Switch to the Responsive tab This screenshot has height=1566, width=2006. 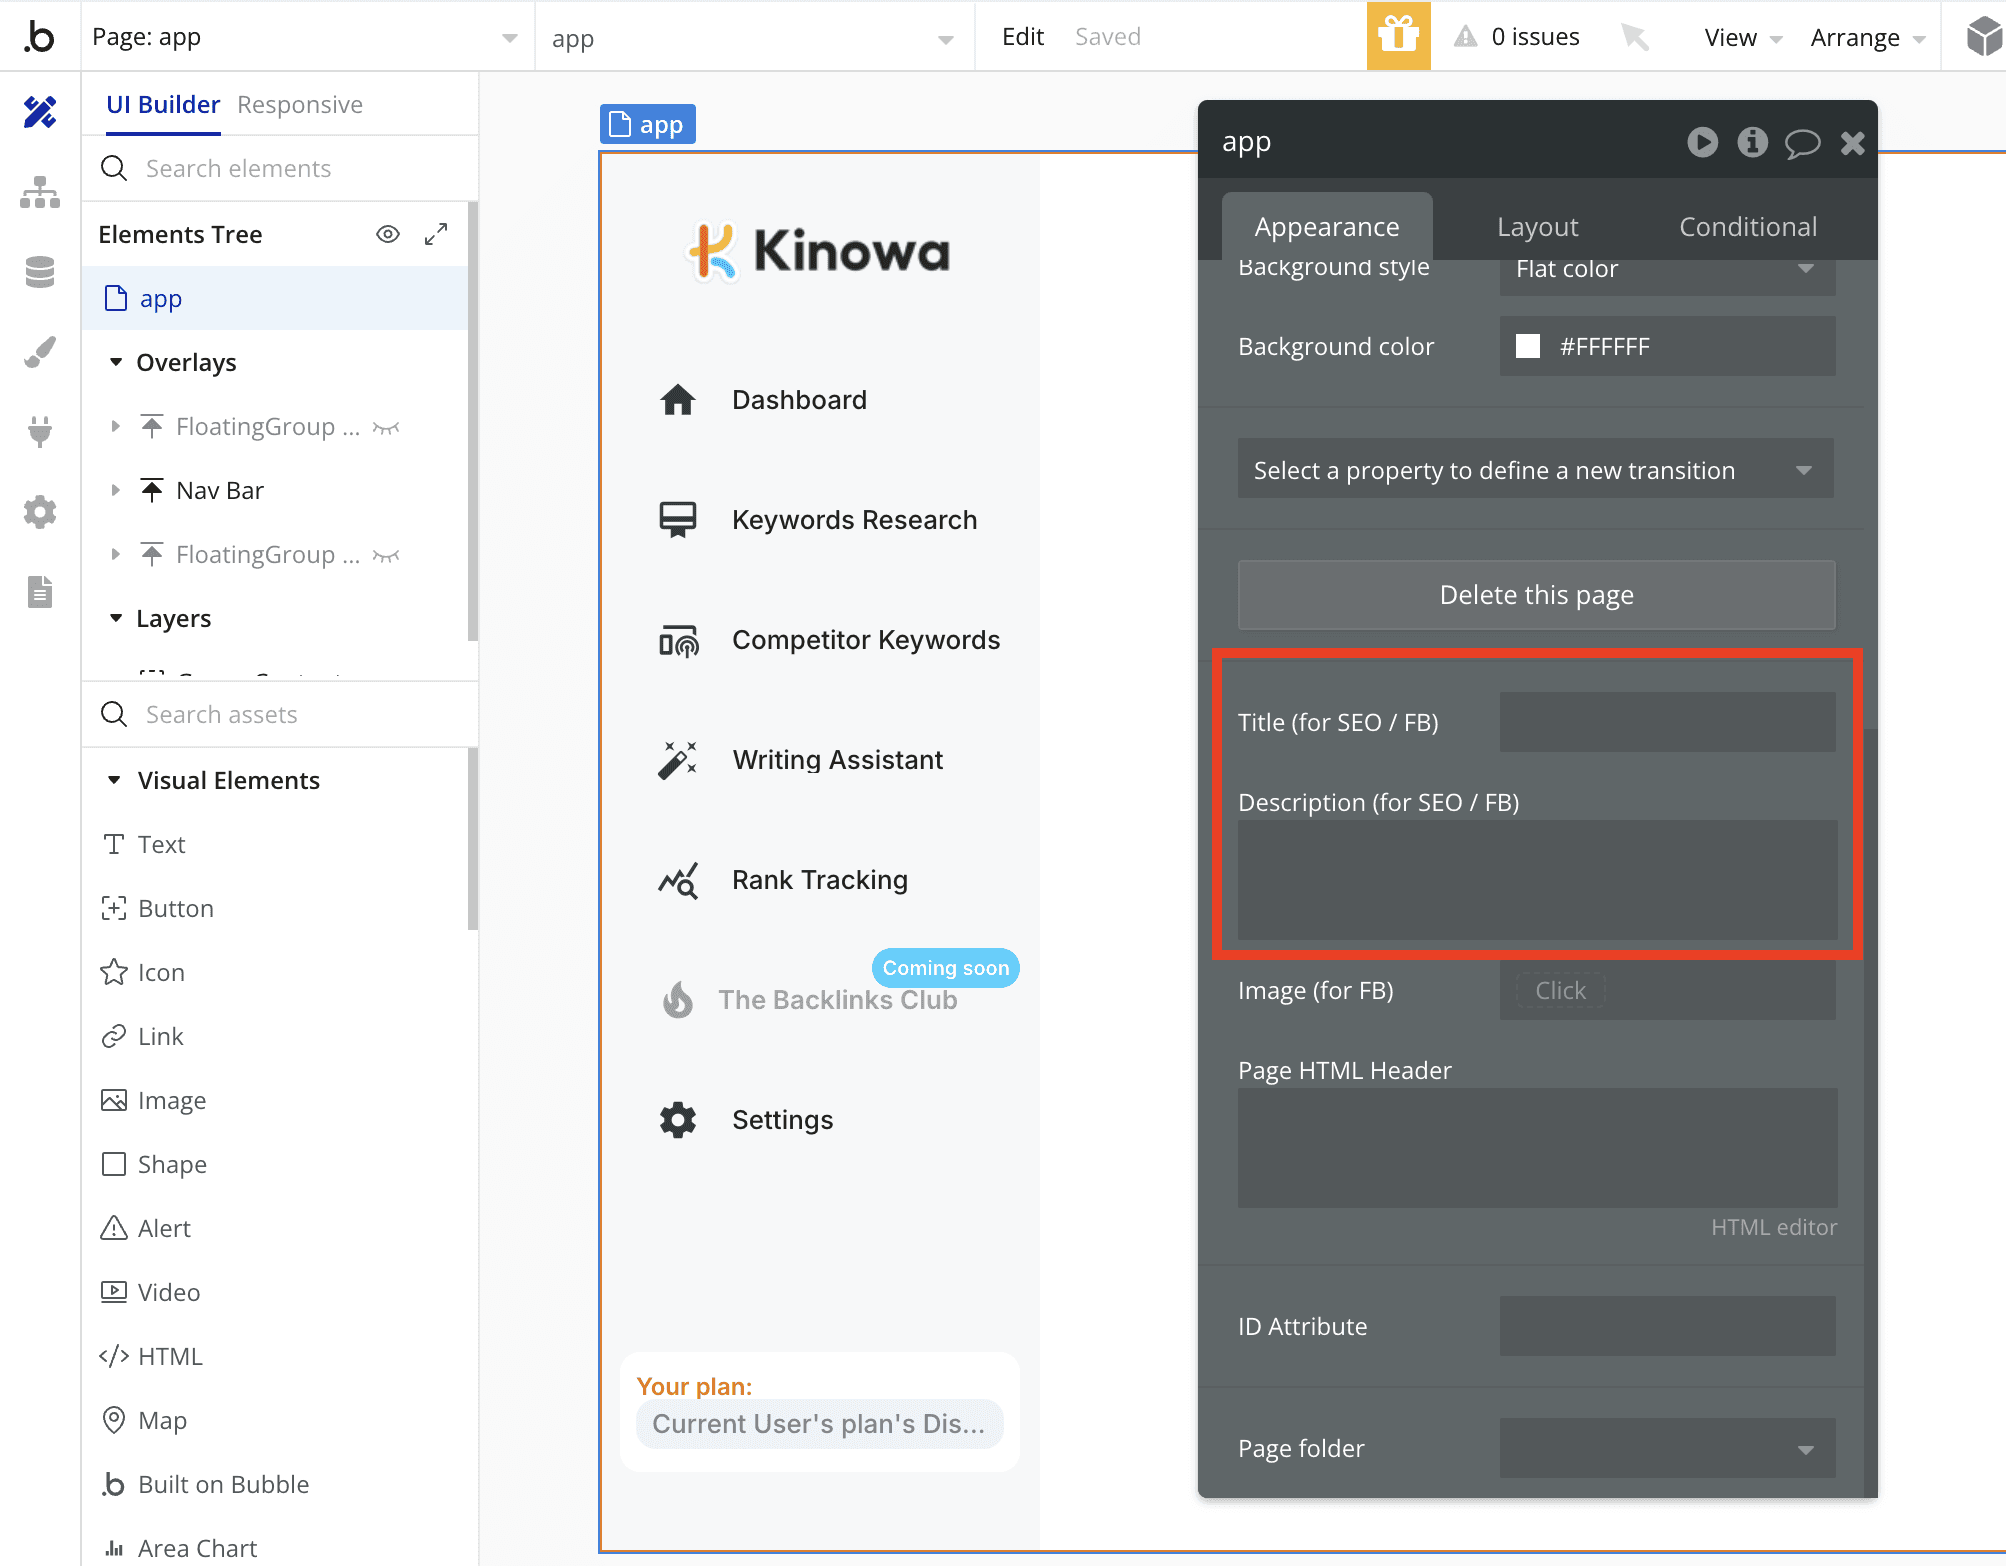(300, 105)
